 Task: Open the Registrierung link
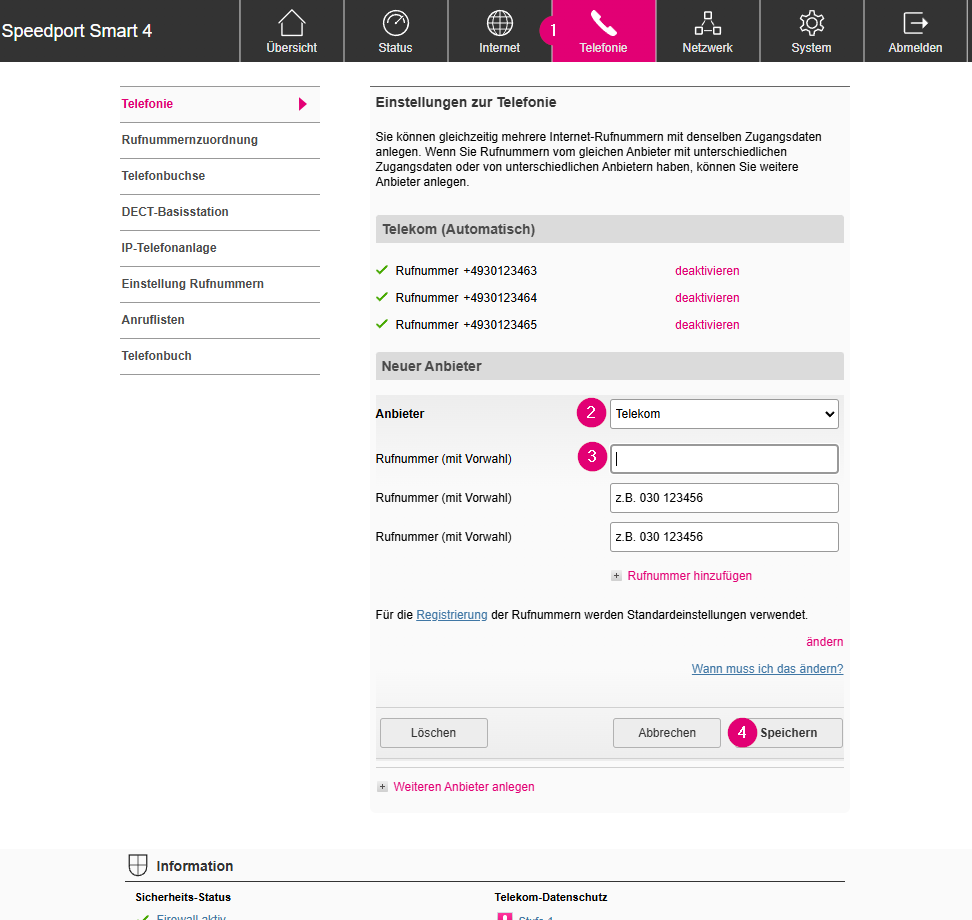(x=452, y=615)
